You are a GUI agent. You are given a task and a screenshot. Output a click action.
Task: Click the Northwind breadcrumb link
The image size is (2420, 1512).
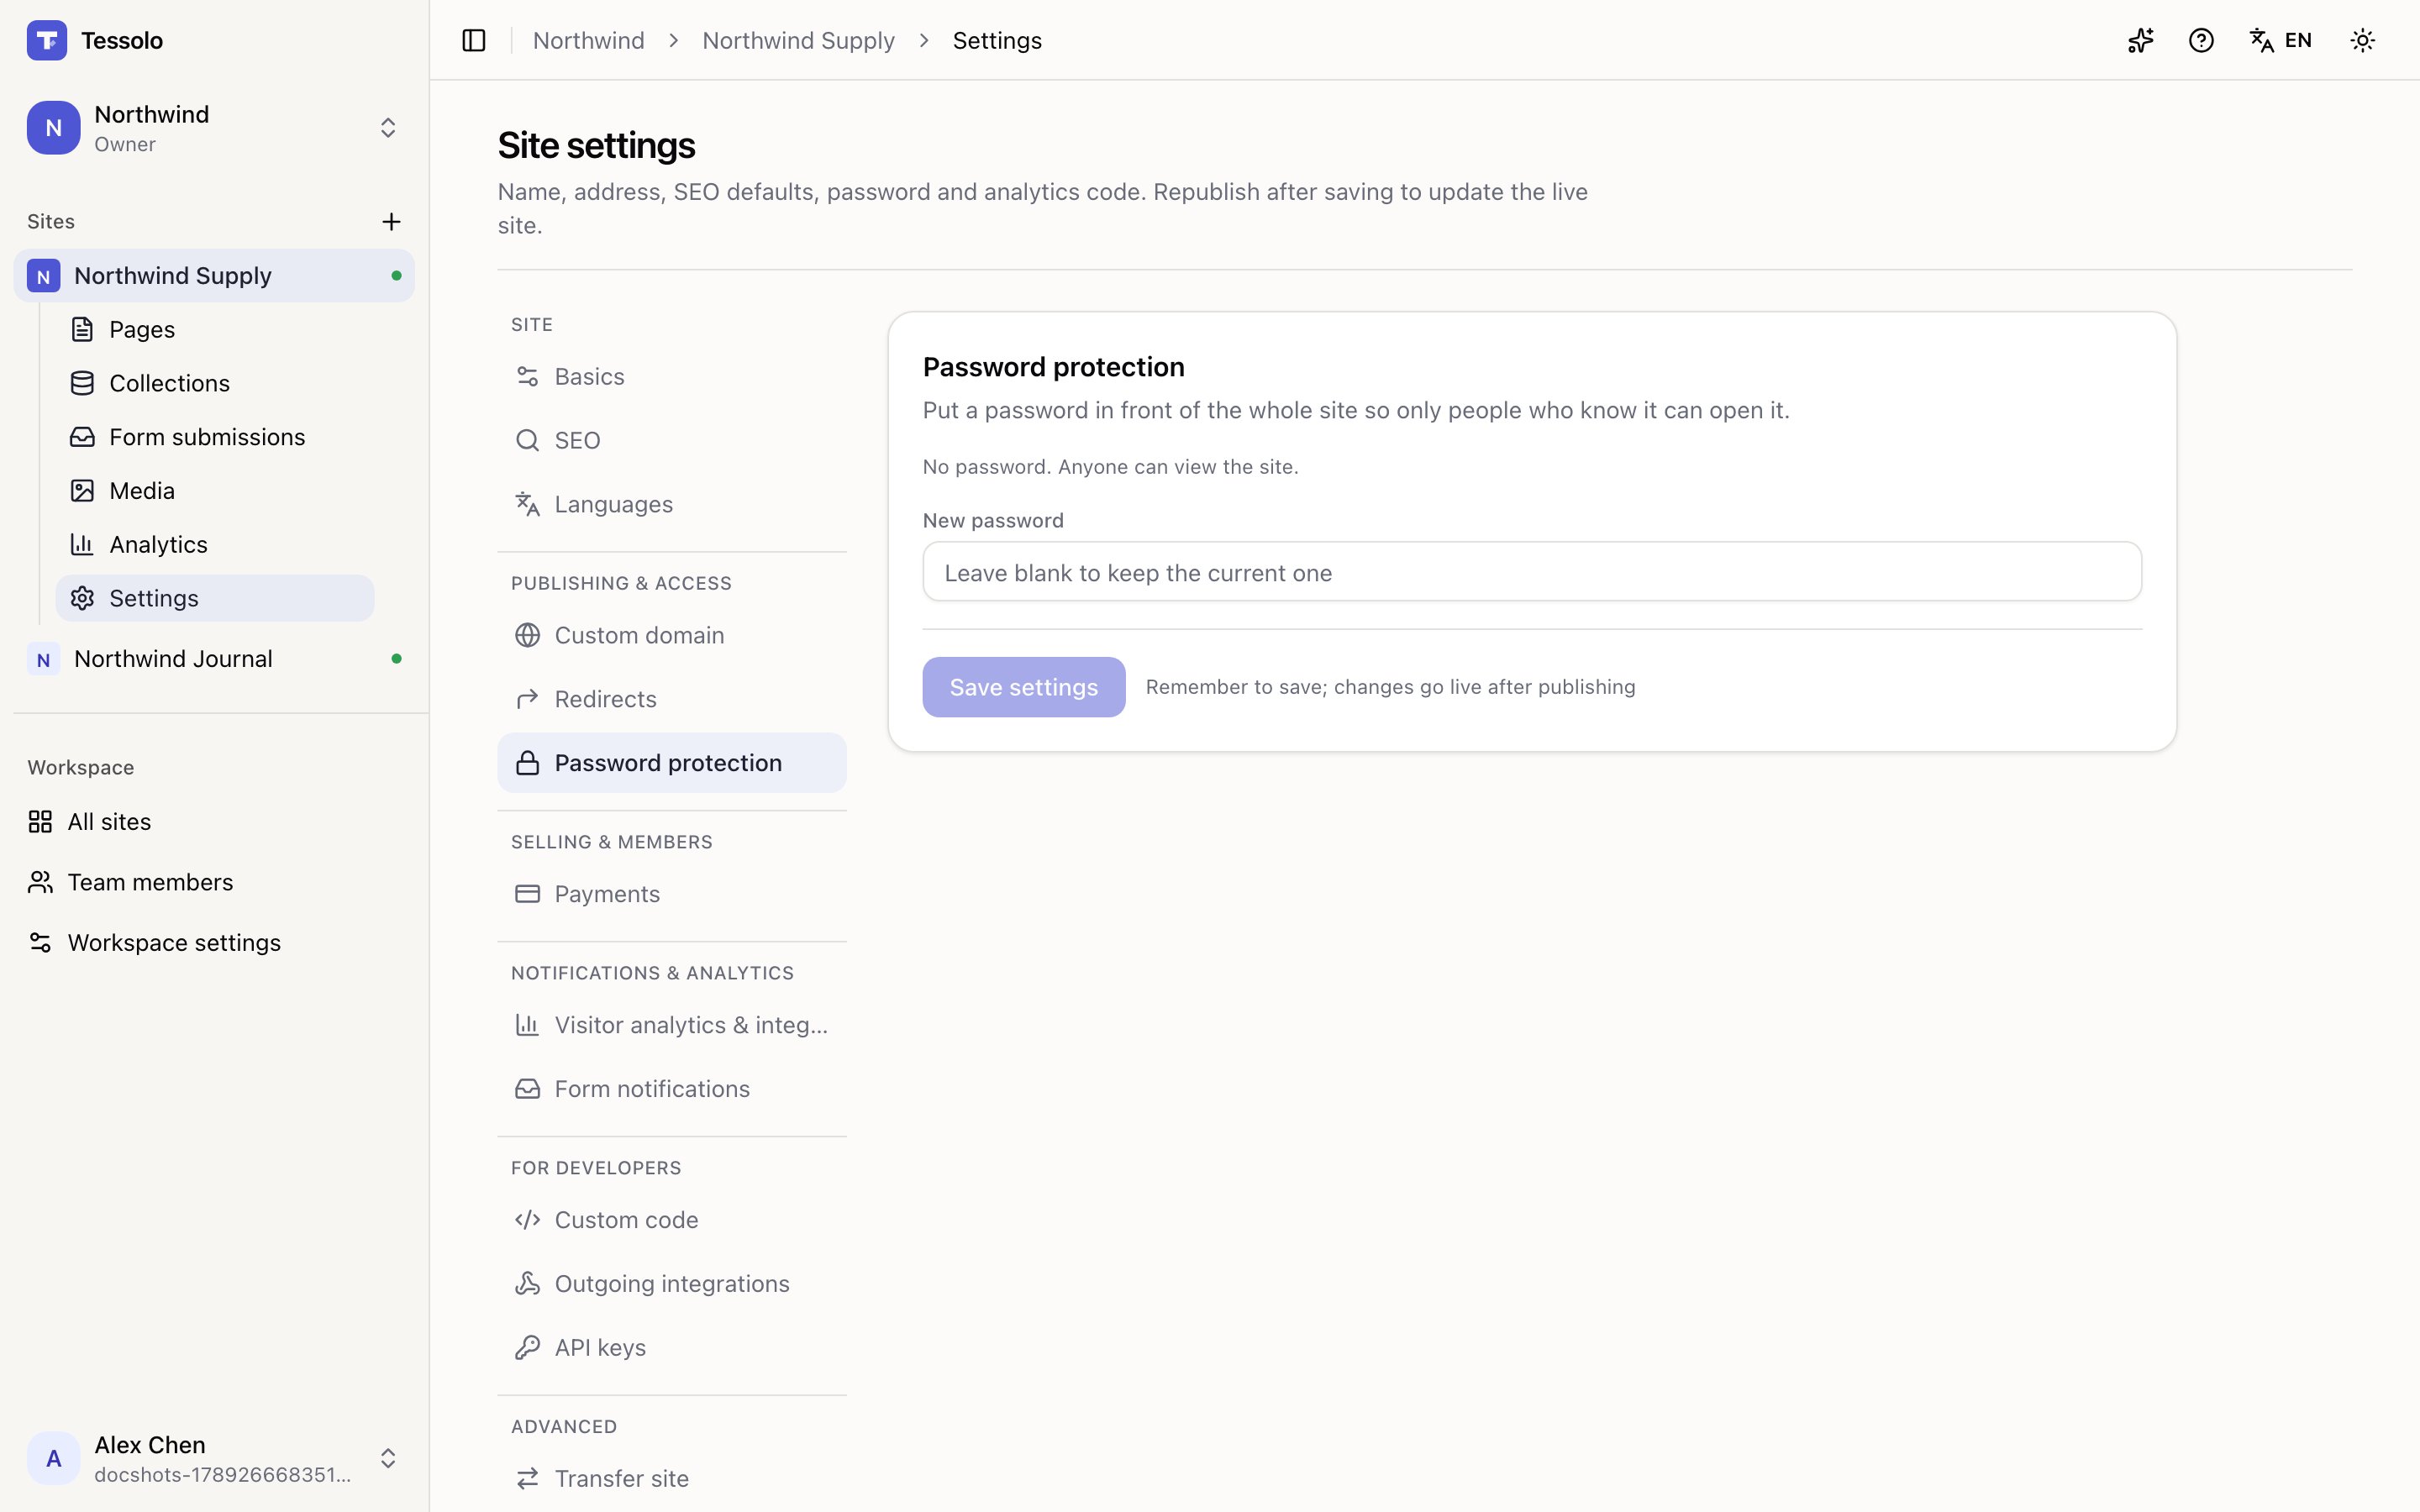[x=589, y=40]
